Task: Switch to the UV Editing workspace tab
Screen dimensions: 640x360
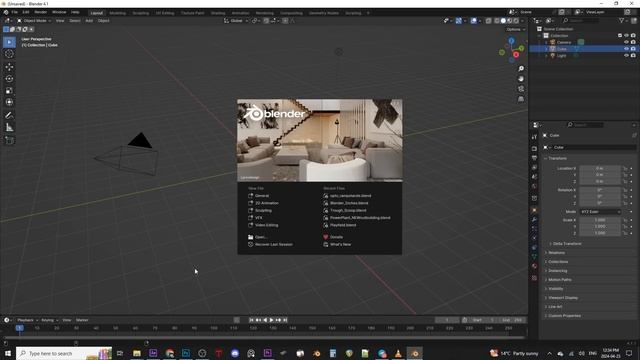Action: [165, 13]
